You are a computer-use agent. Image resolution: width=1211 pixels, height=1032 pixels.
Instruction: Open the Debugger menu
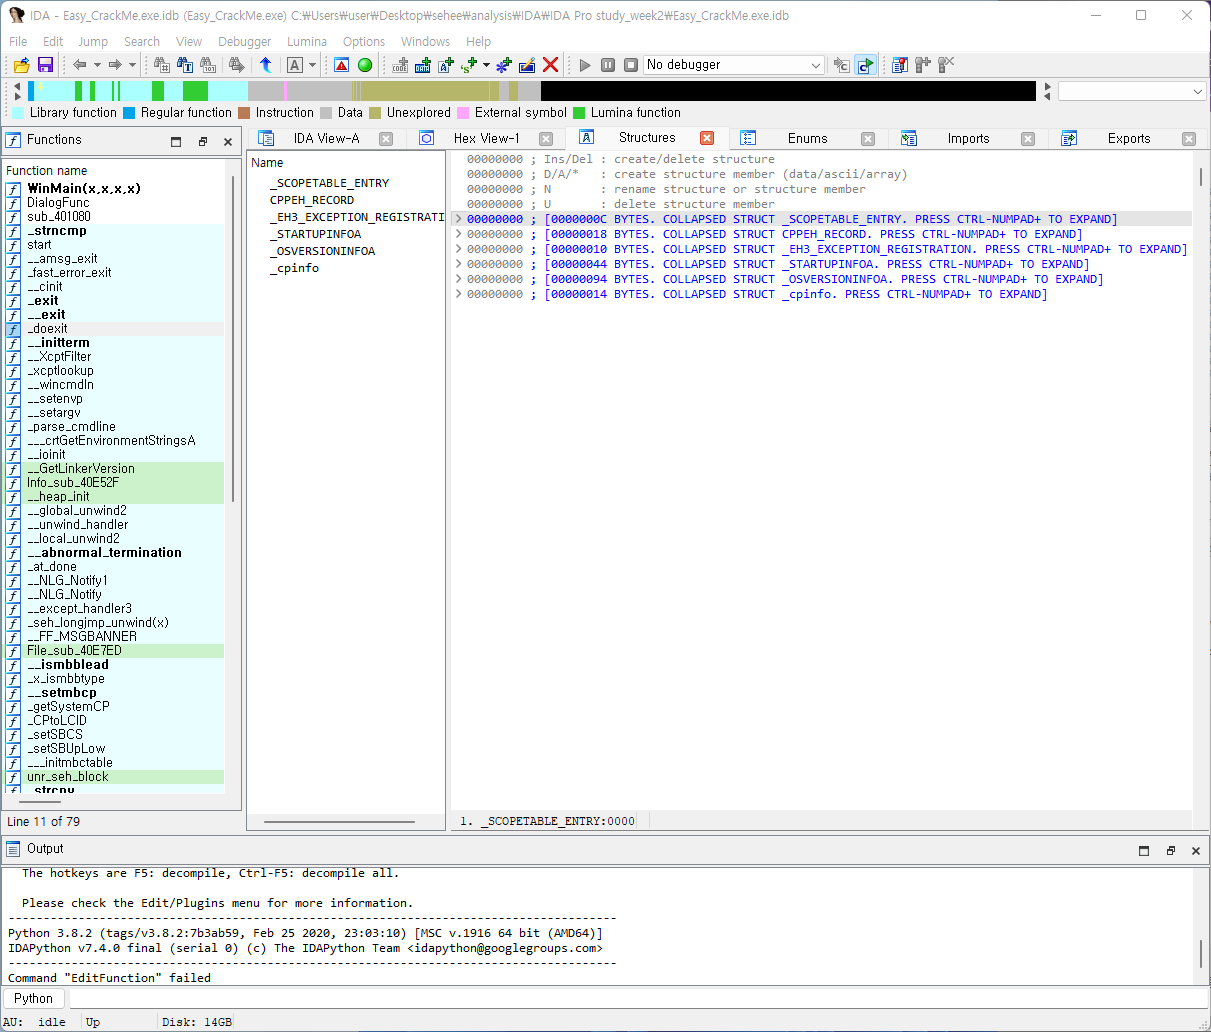pos(244,41)
